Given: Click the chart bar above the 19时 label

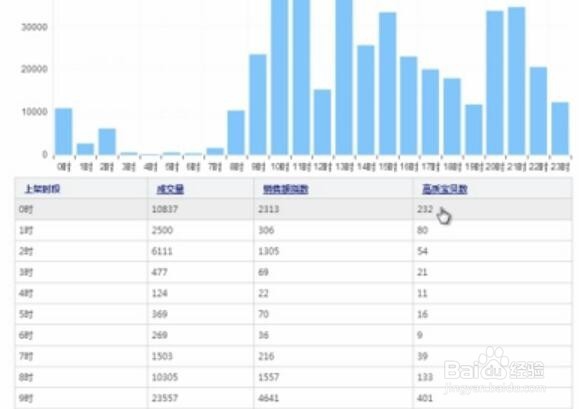Looking at the screenshot, I should pos(473,130).
